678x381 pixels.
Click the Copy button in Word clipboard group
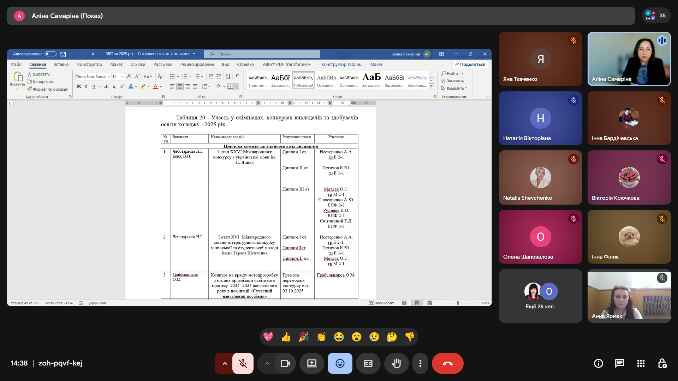40,82
